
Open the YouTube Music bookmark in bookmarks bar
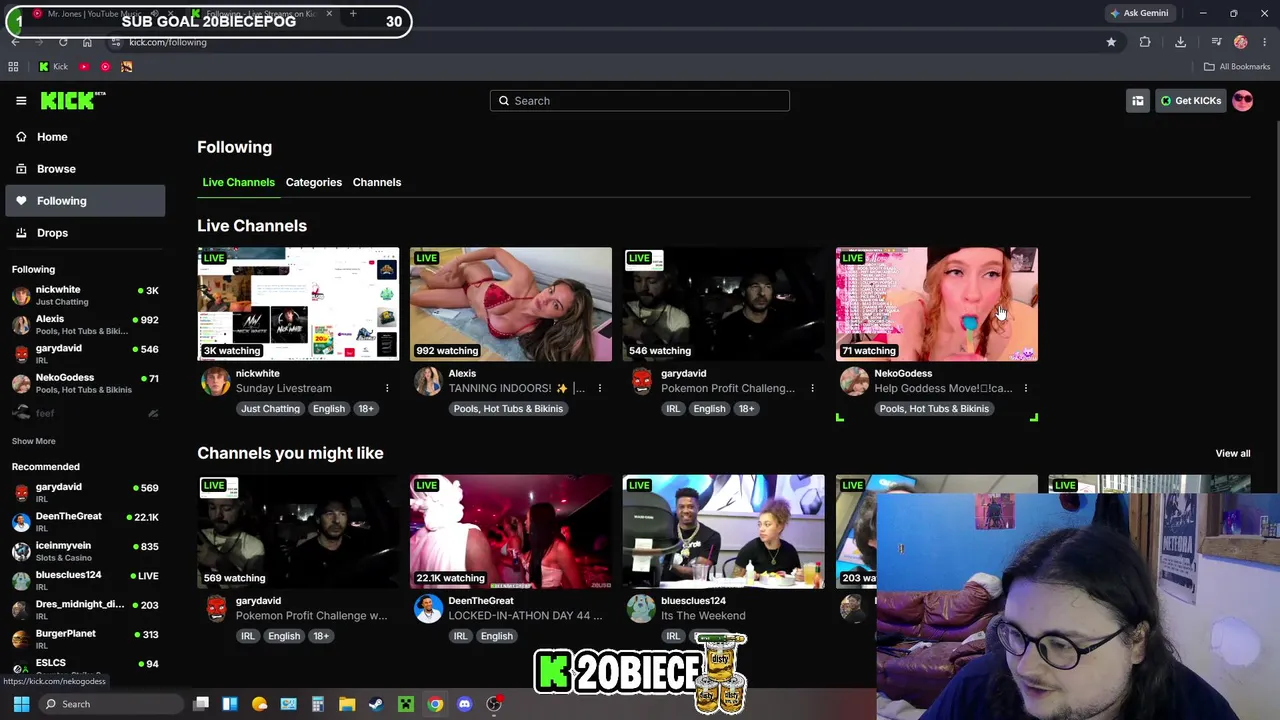pyautogui.click(x=105, y=67)
